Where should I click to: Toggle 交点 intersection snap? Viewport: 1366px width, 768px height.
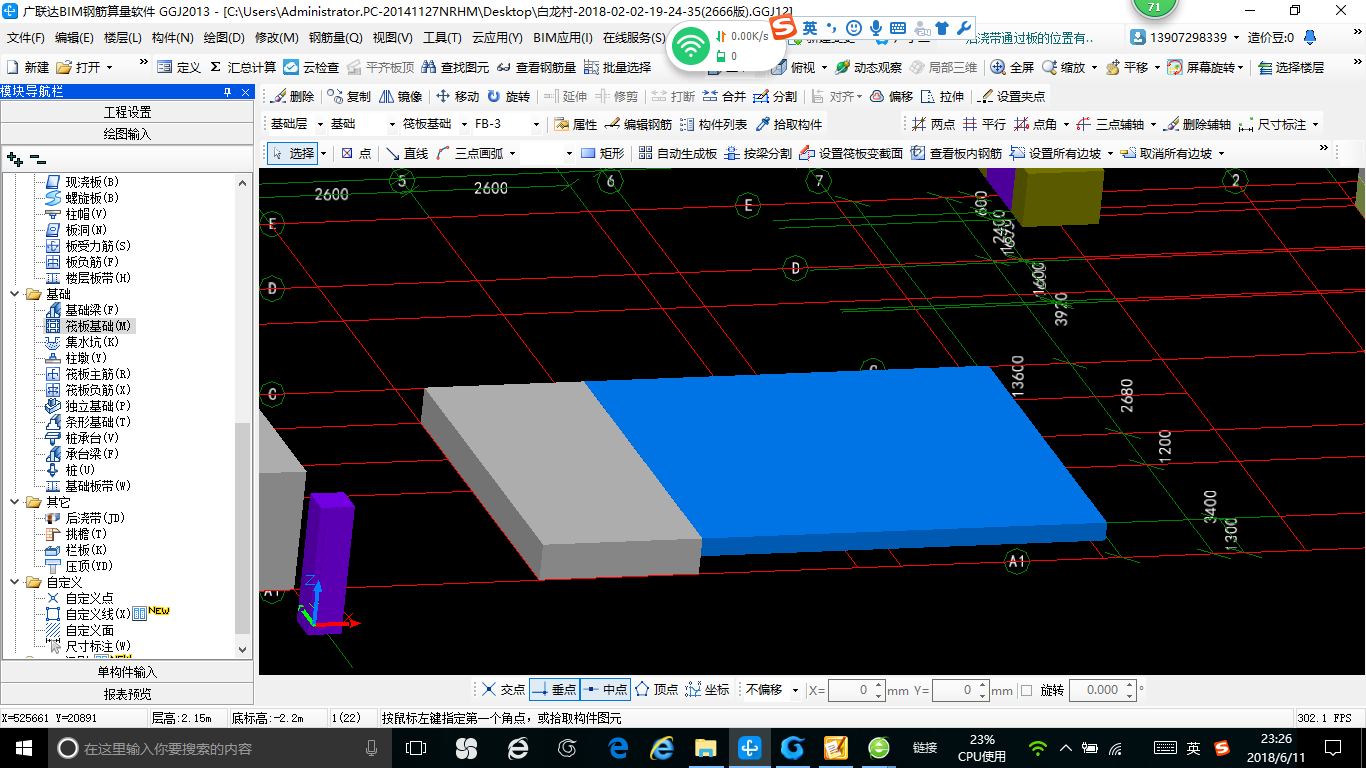503,689
